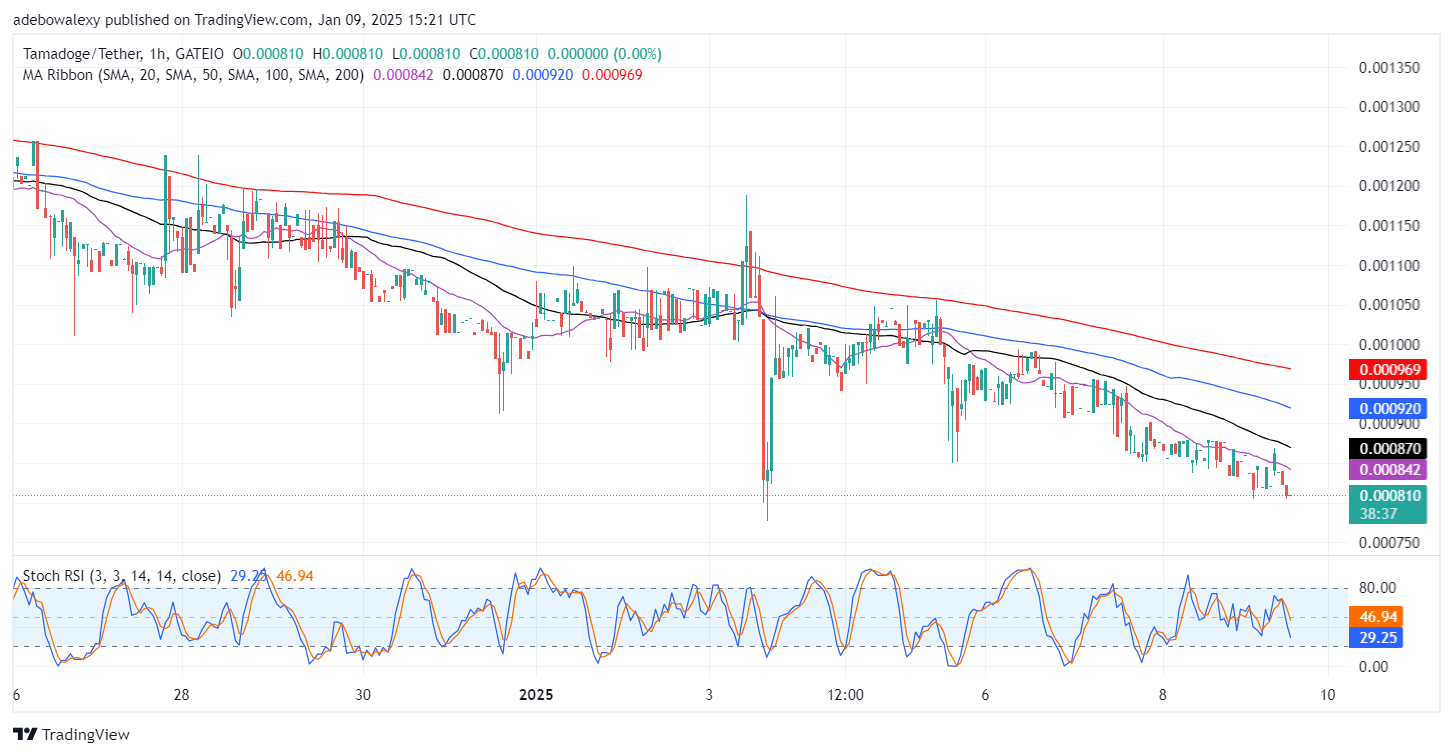Image resolution: width=1453 pixels, height=756 pixels.
Task: Click the orange 46.94 Stoch RSI legend value
Action: 293,576
